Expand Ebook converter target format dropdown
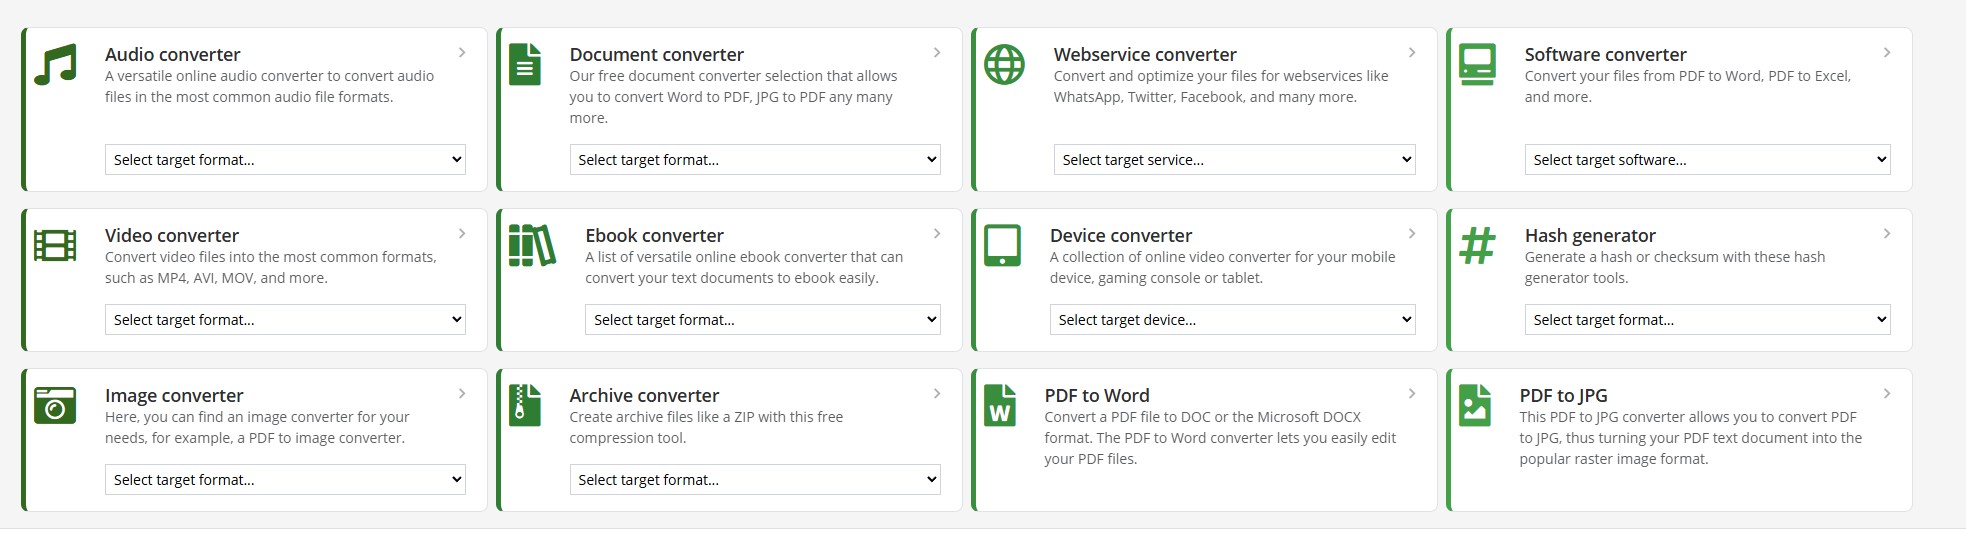The image size is (1966, 538). coord(762,320)
